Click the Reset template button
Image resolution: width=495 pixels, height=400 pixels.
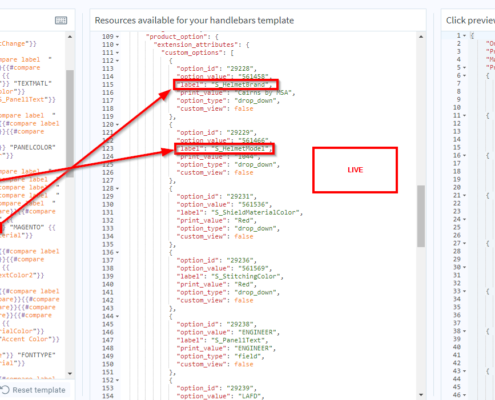(x=33, y=390)
